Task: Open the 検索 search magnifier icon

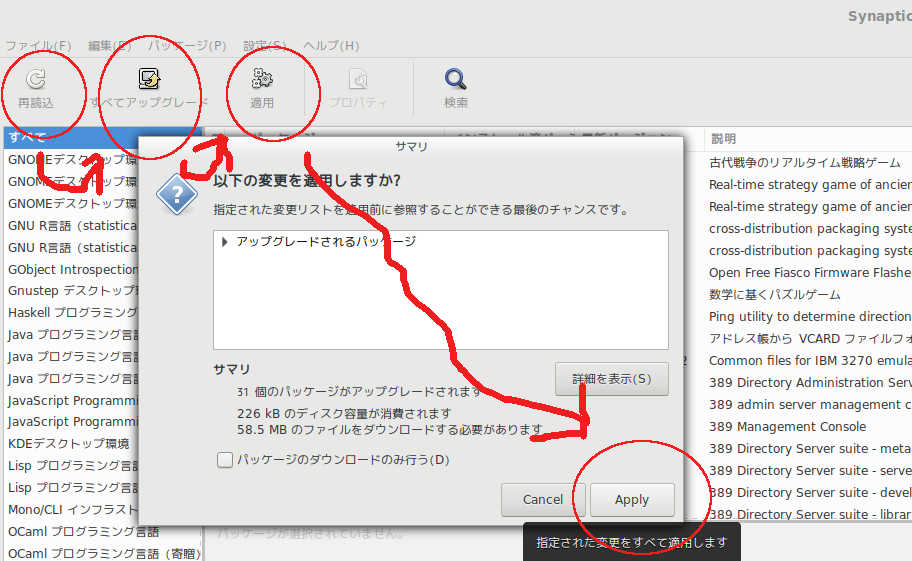Action: (x=455, y=78)
